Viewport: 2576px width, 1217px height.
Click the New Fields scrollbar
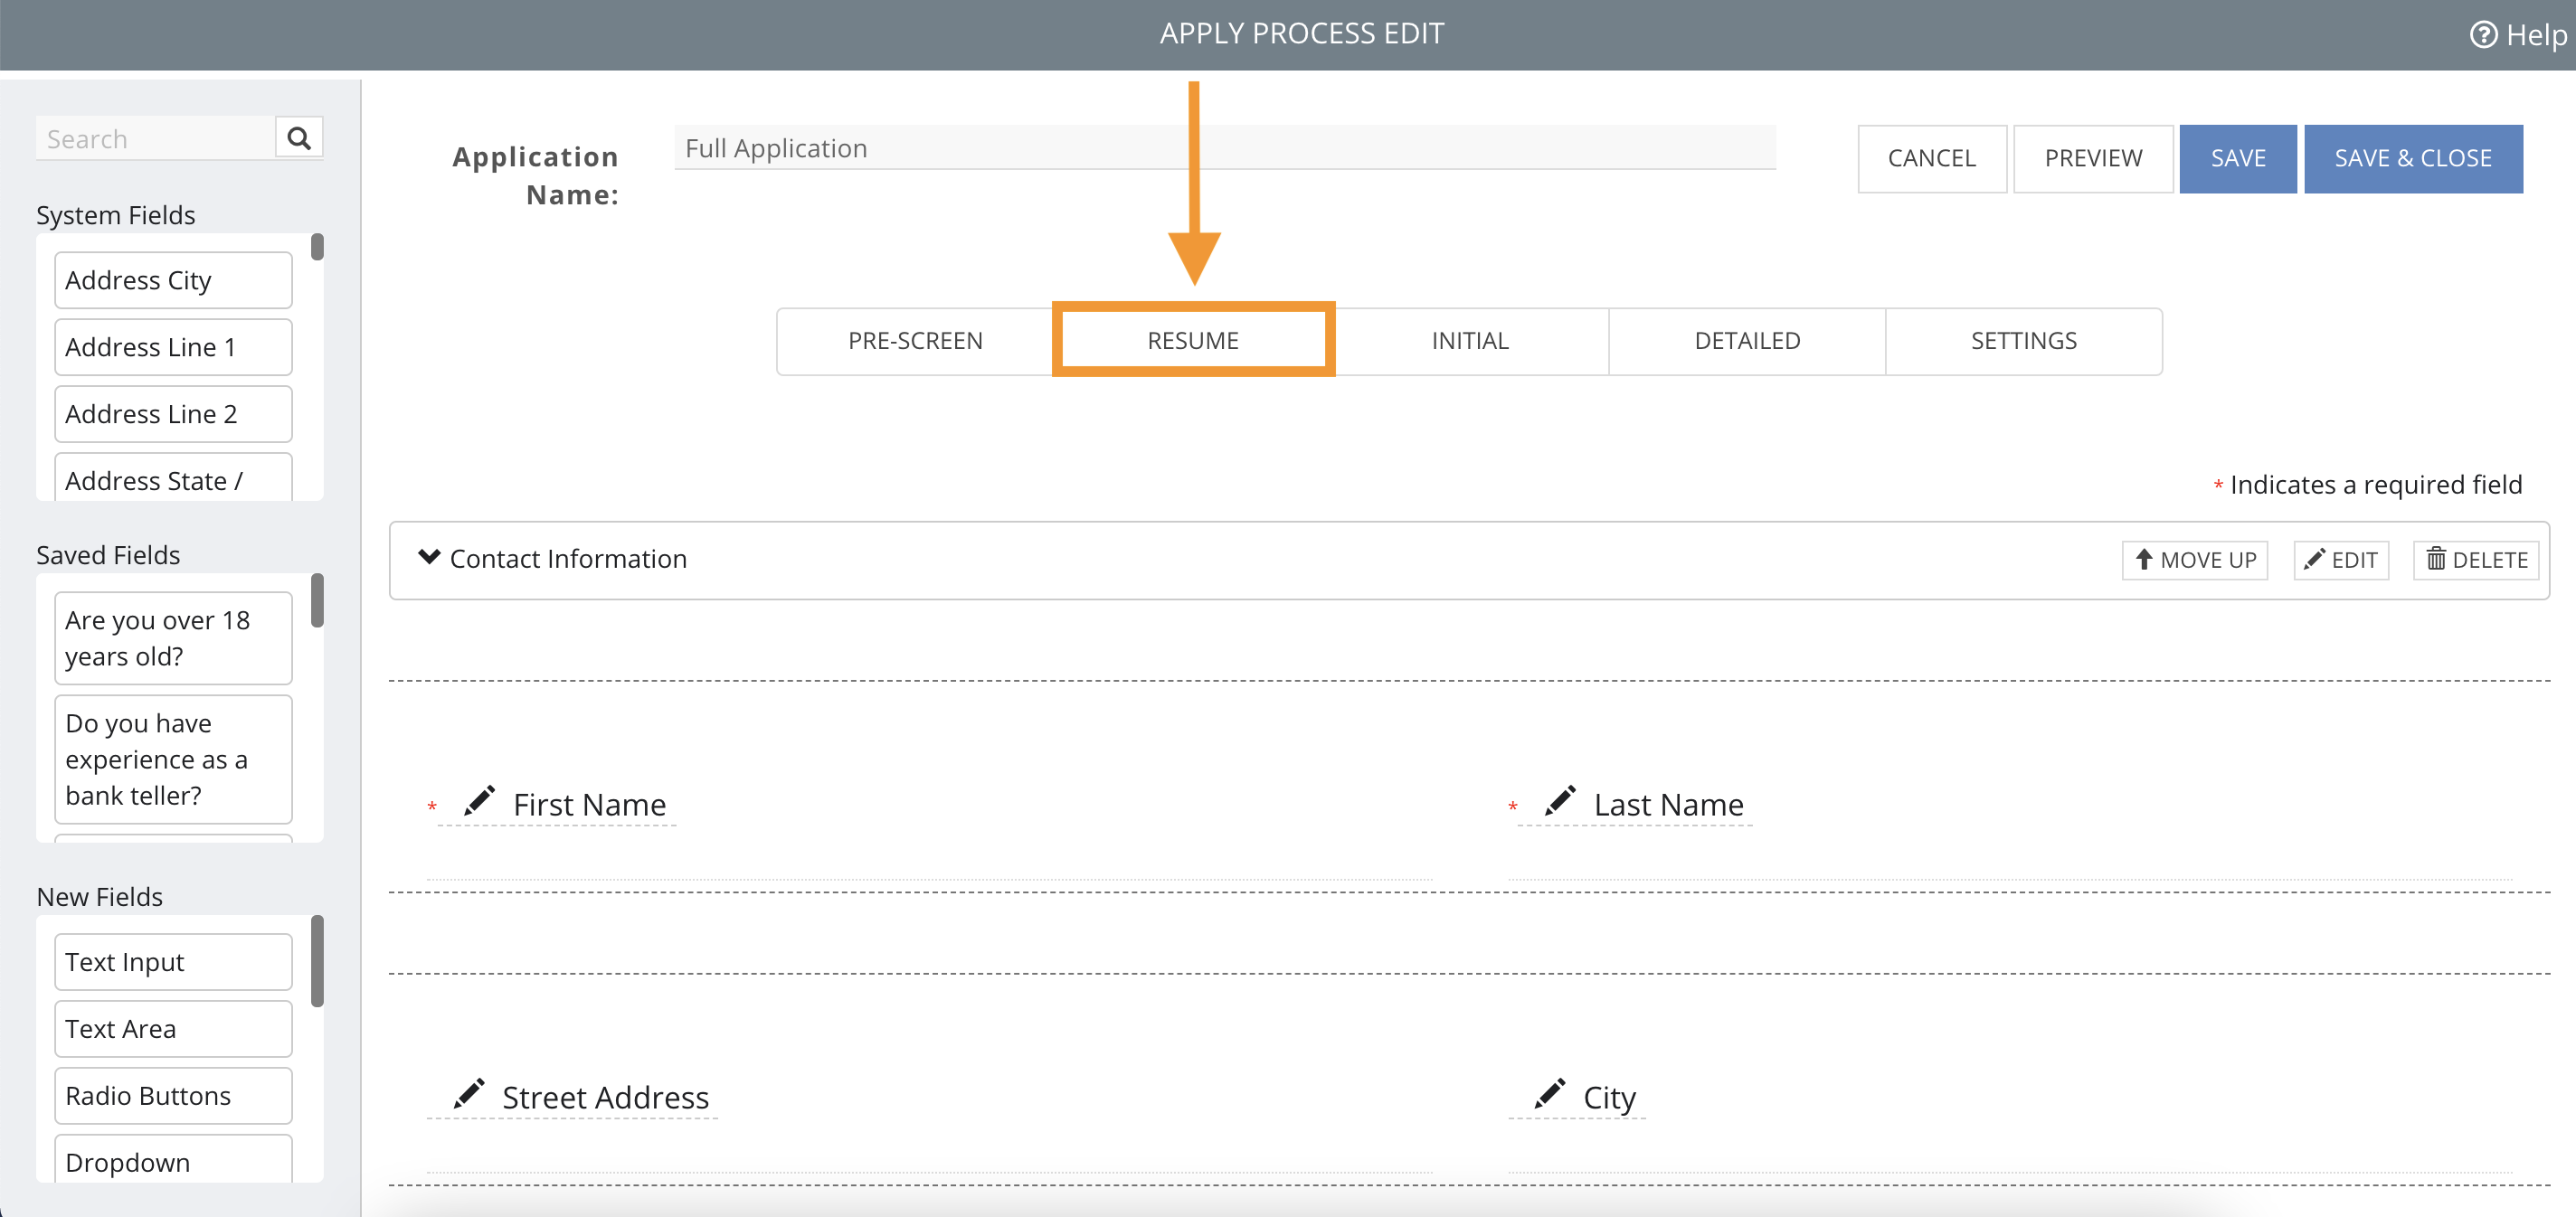(317, 961)
